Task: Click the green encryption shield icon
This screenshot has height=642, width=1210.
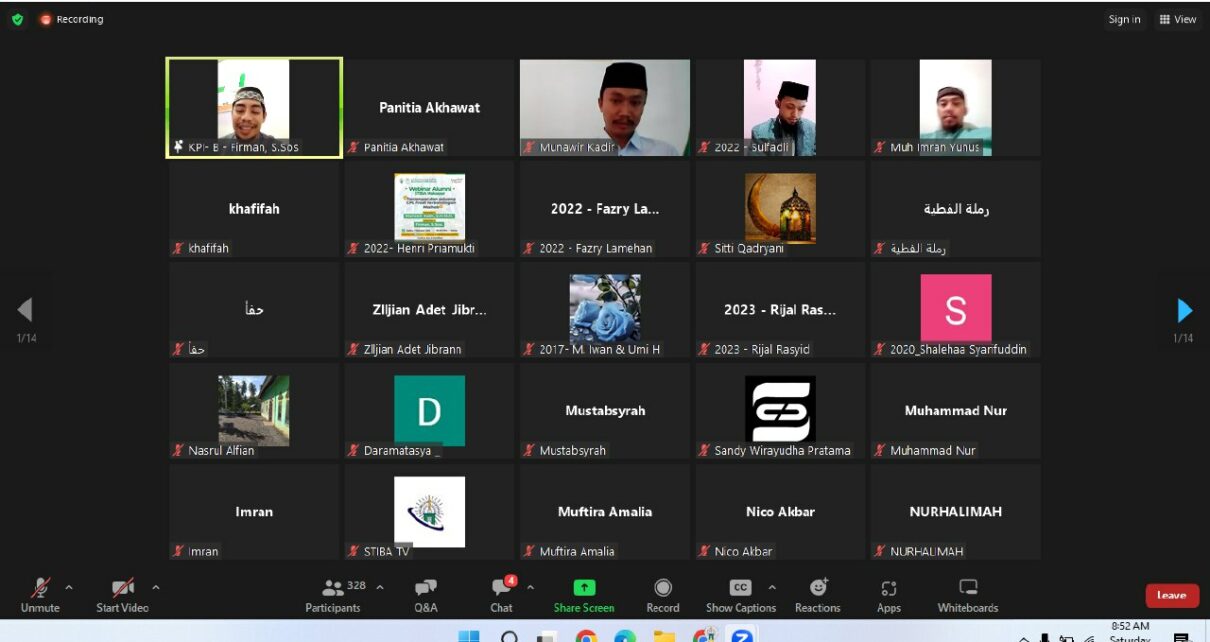Action: 17,19
